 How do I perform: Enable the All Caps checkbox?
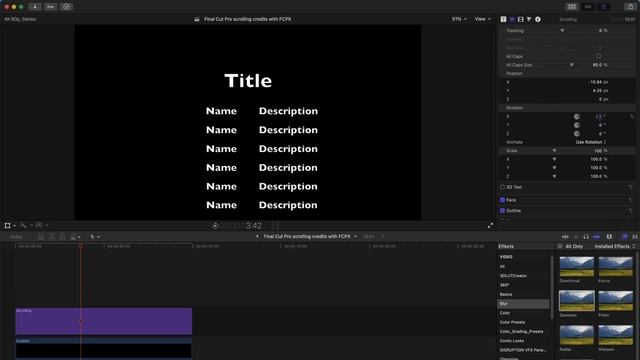point(598,56)
